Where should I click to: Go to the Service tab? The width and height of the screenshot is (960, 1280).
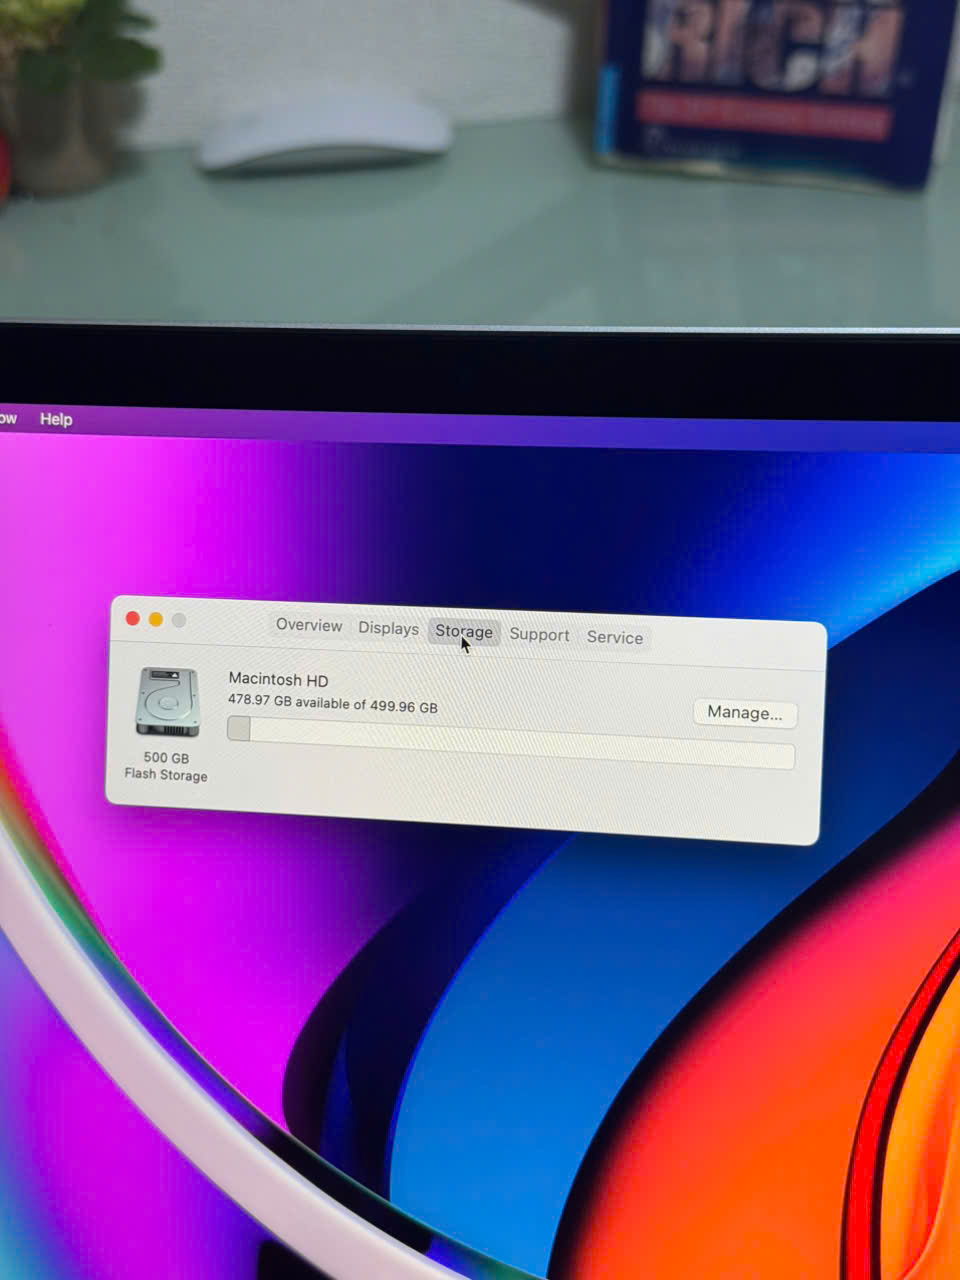pyautogui.click(x=615, y=638)
